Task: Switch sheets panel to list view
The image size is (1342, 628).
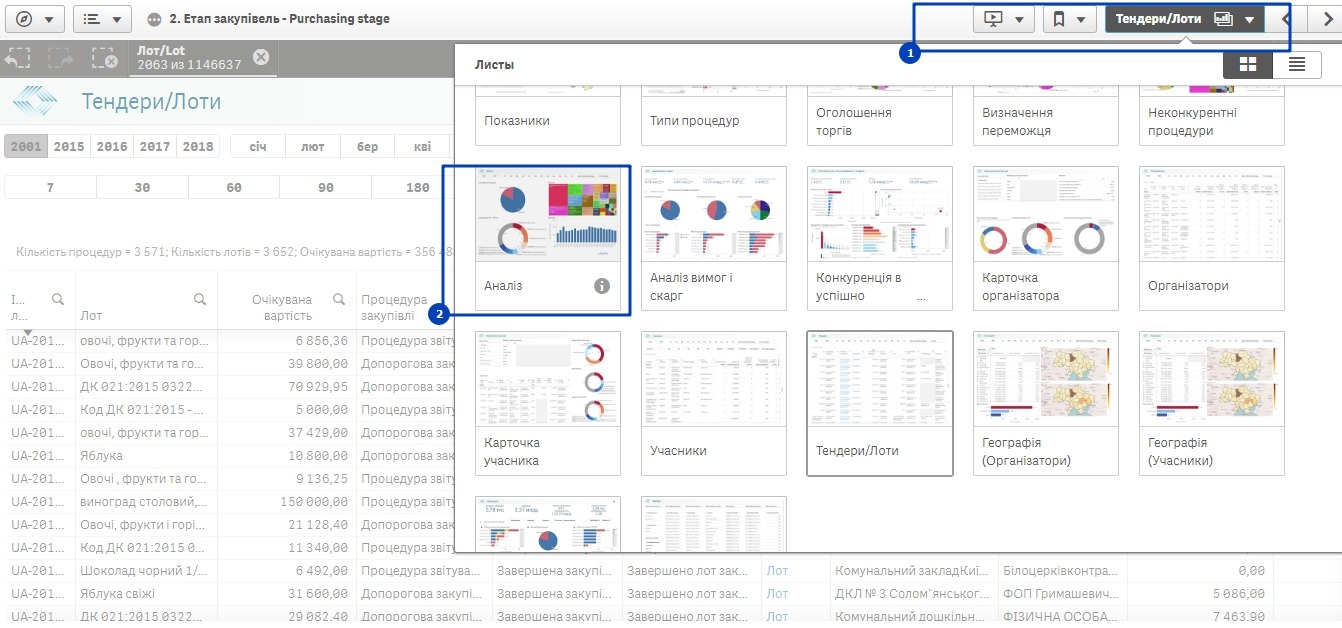Action: (1297, 64)
